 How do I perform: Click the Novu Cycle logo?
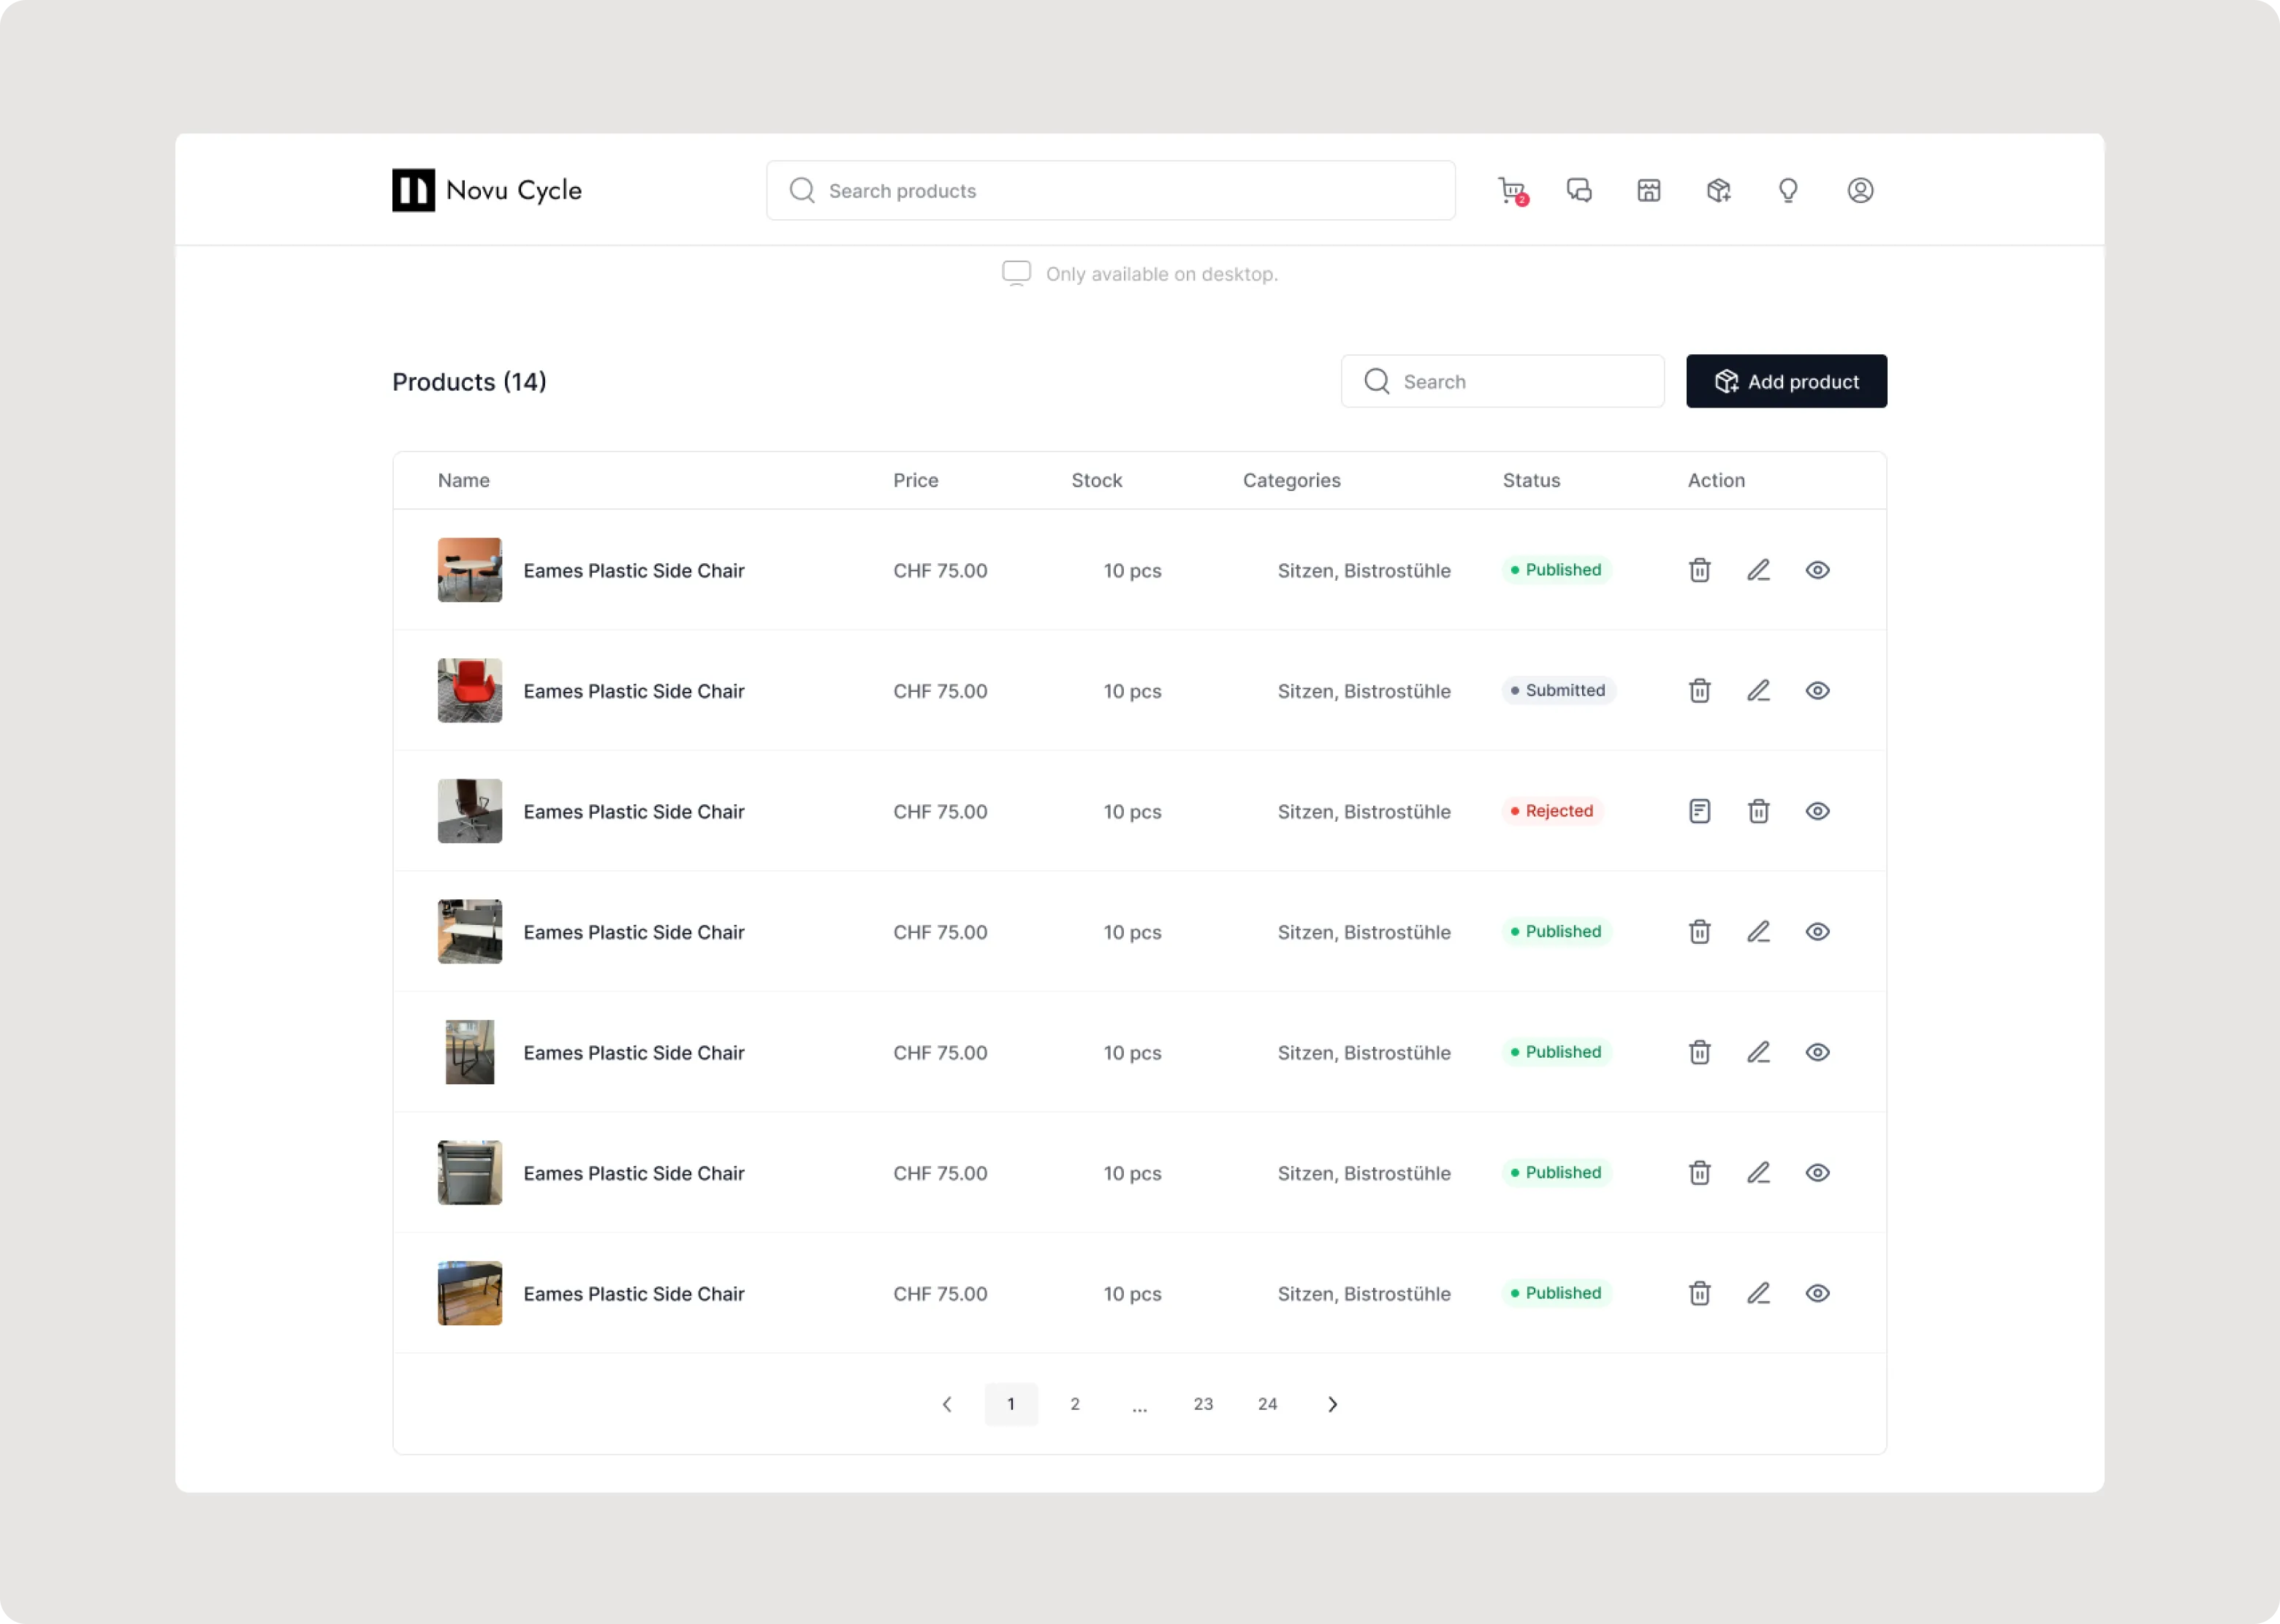coord(487,190)
